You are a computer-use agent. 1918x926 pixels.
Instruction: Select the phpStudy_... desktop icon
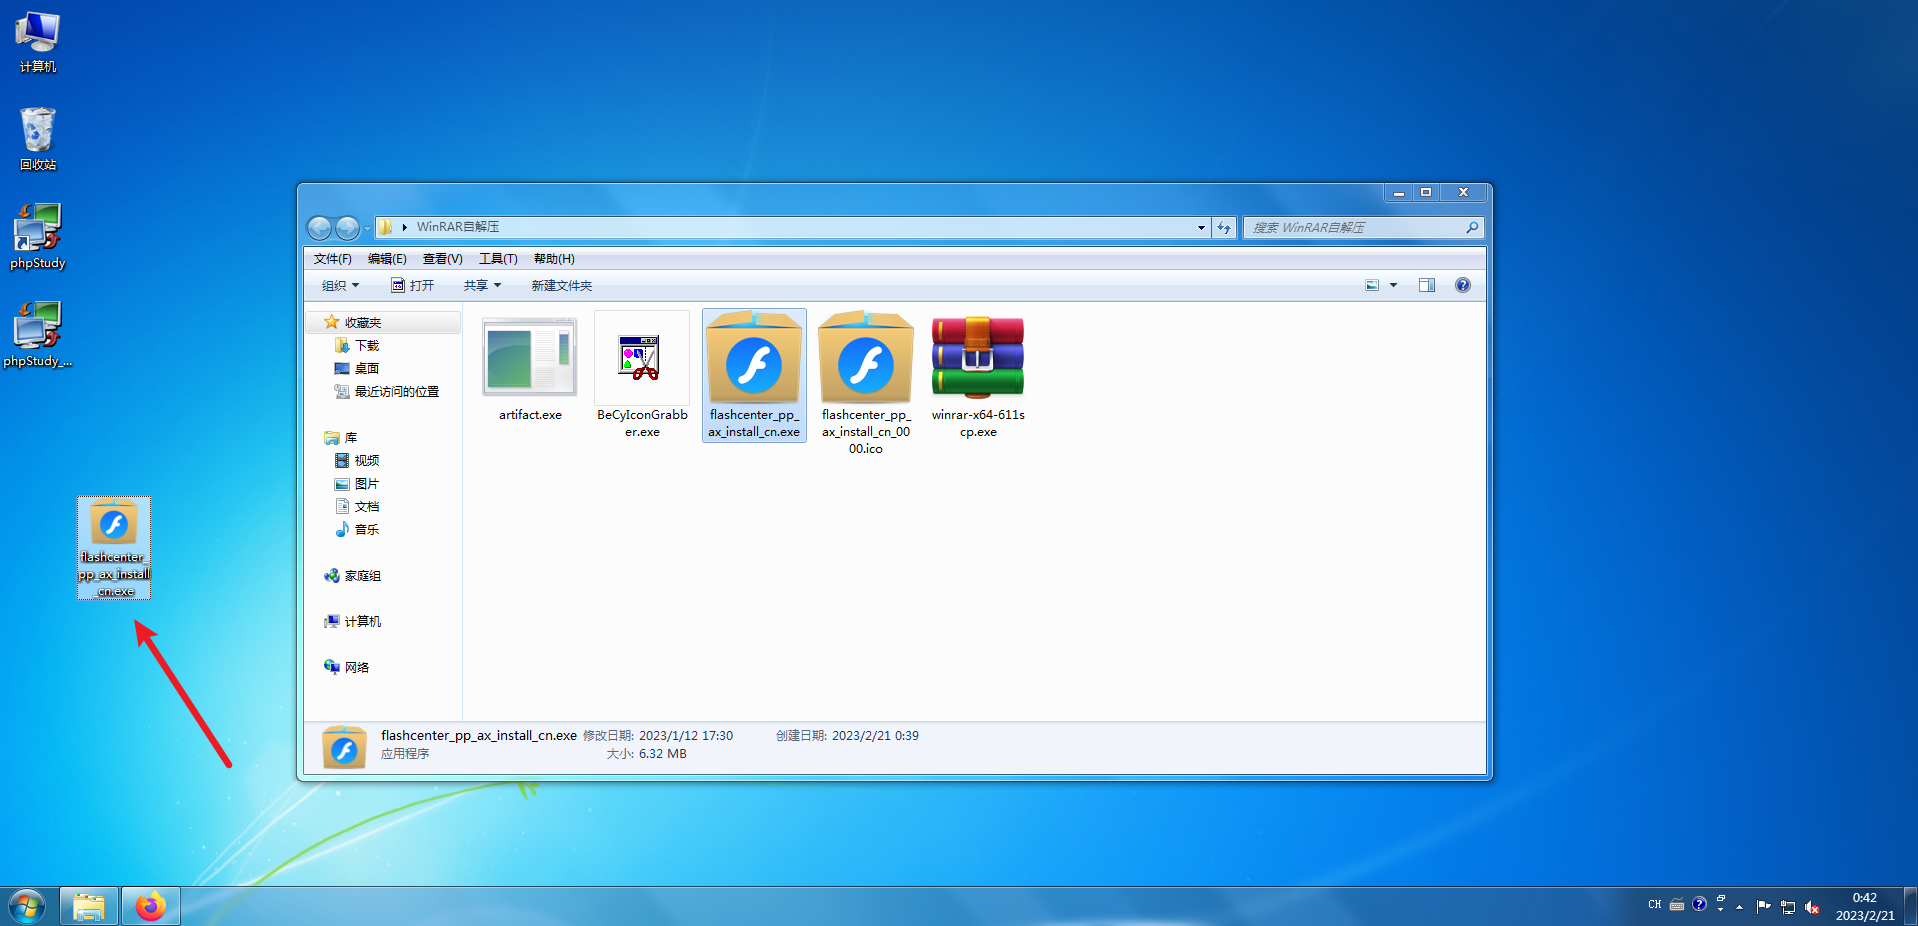38,334
